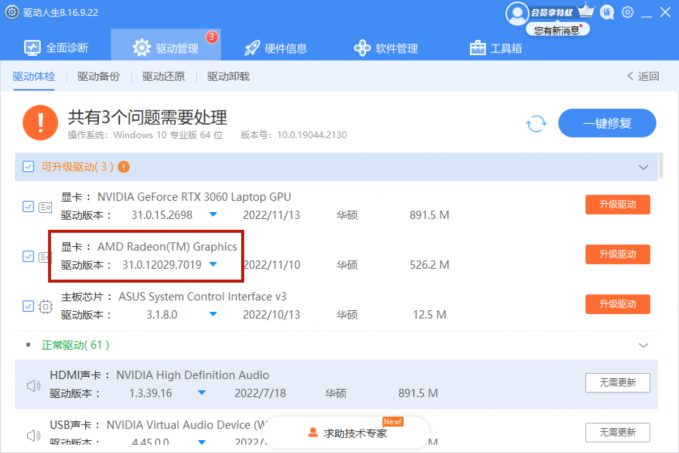
Task: Click 无需更新 for NVIDIA High Definition Audio
Action: (618, 383)
